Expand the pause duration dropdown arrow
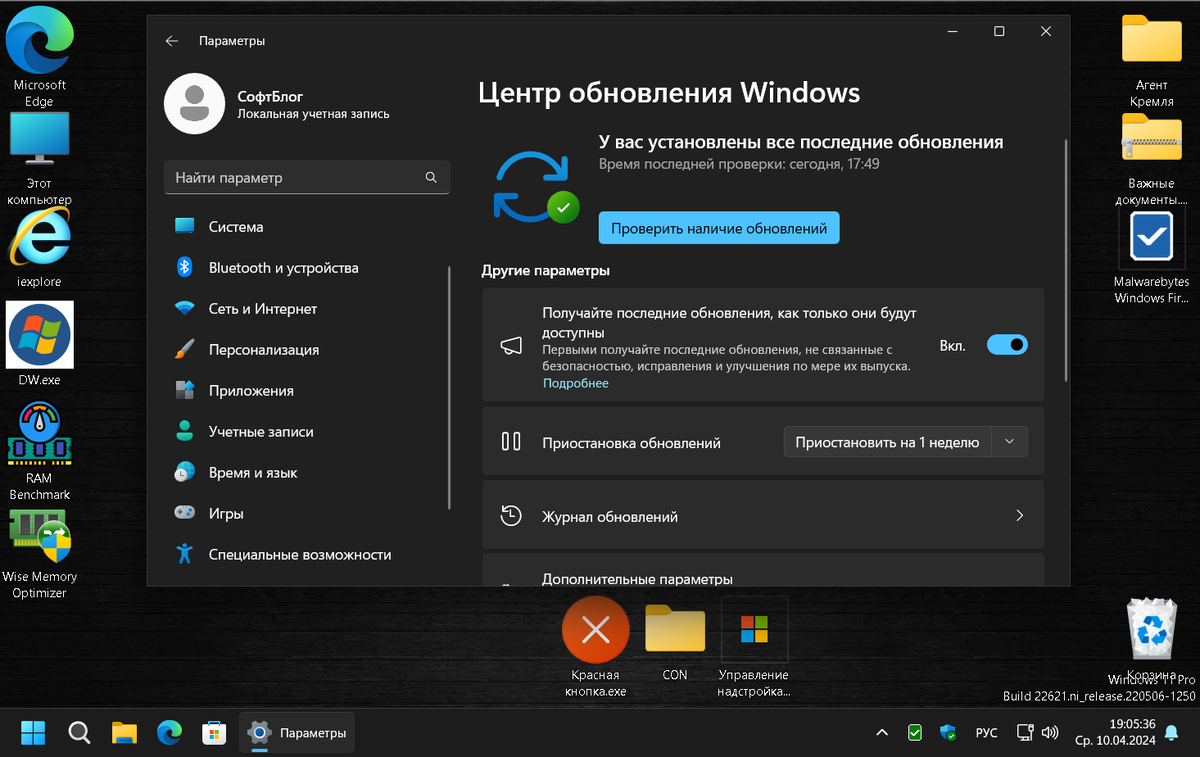This screenshot has height=757, width=1200. tap(1010, 442)
